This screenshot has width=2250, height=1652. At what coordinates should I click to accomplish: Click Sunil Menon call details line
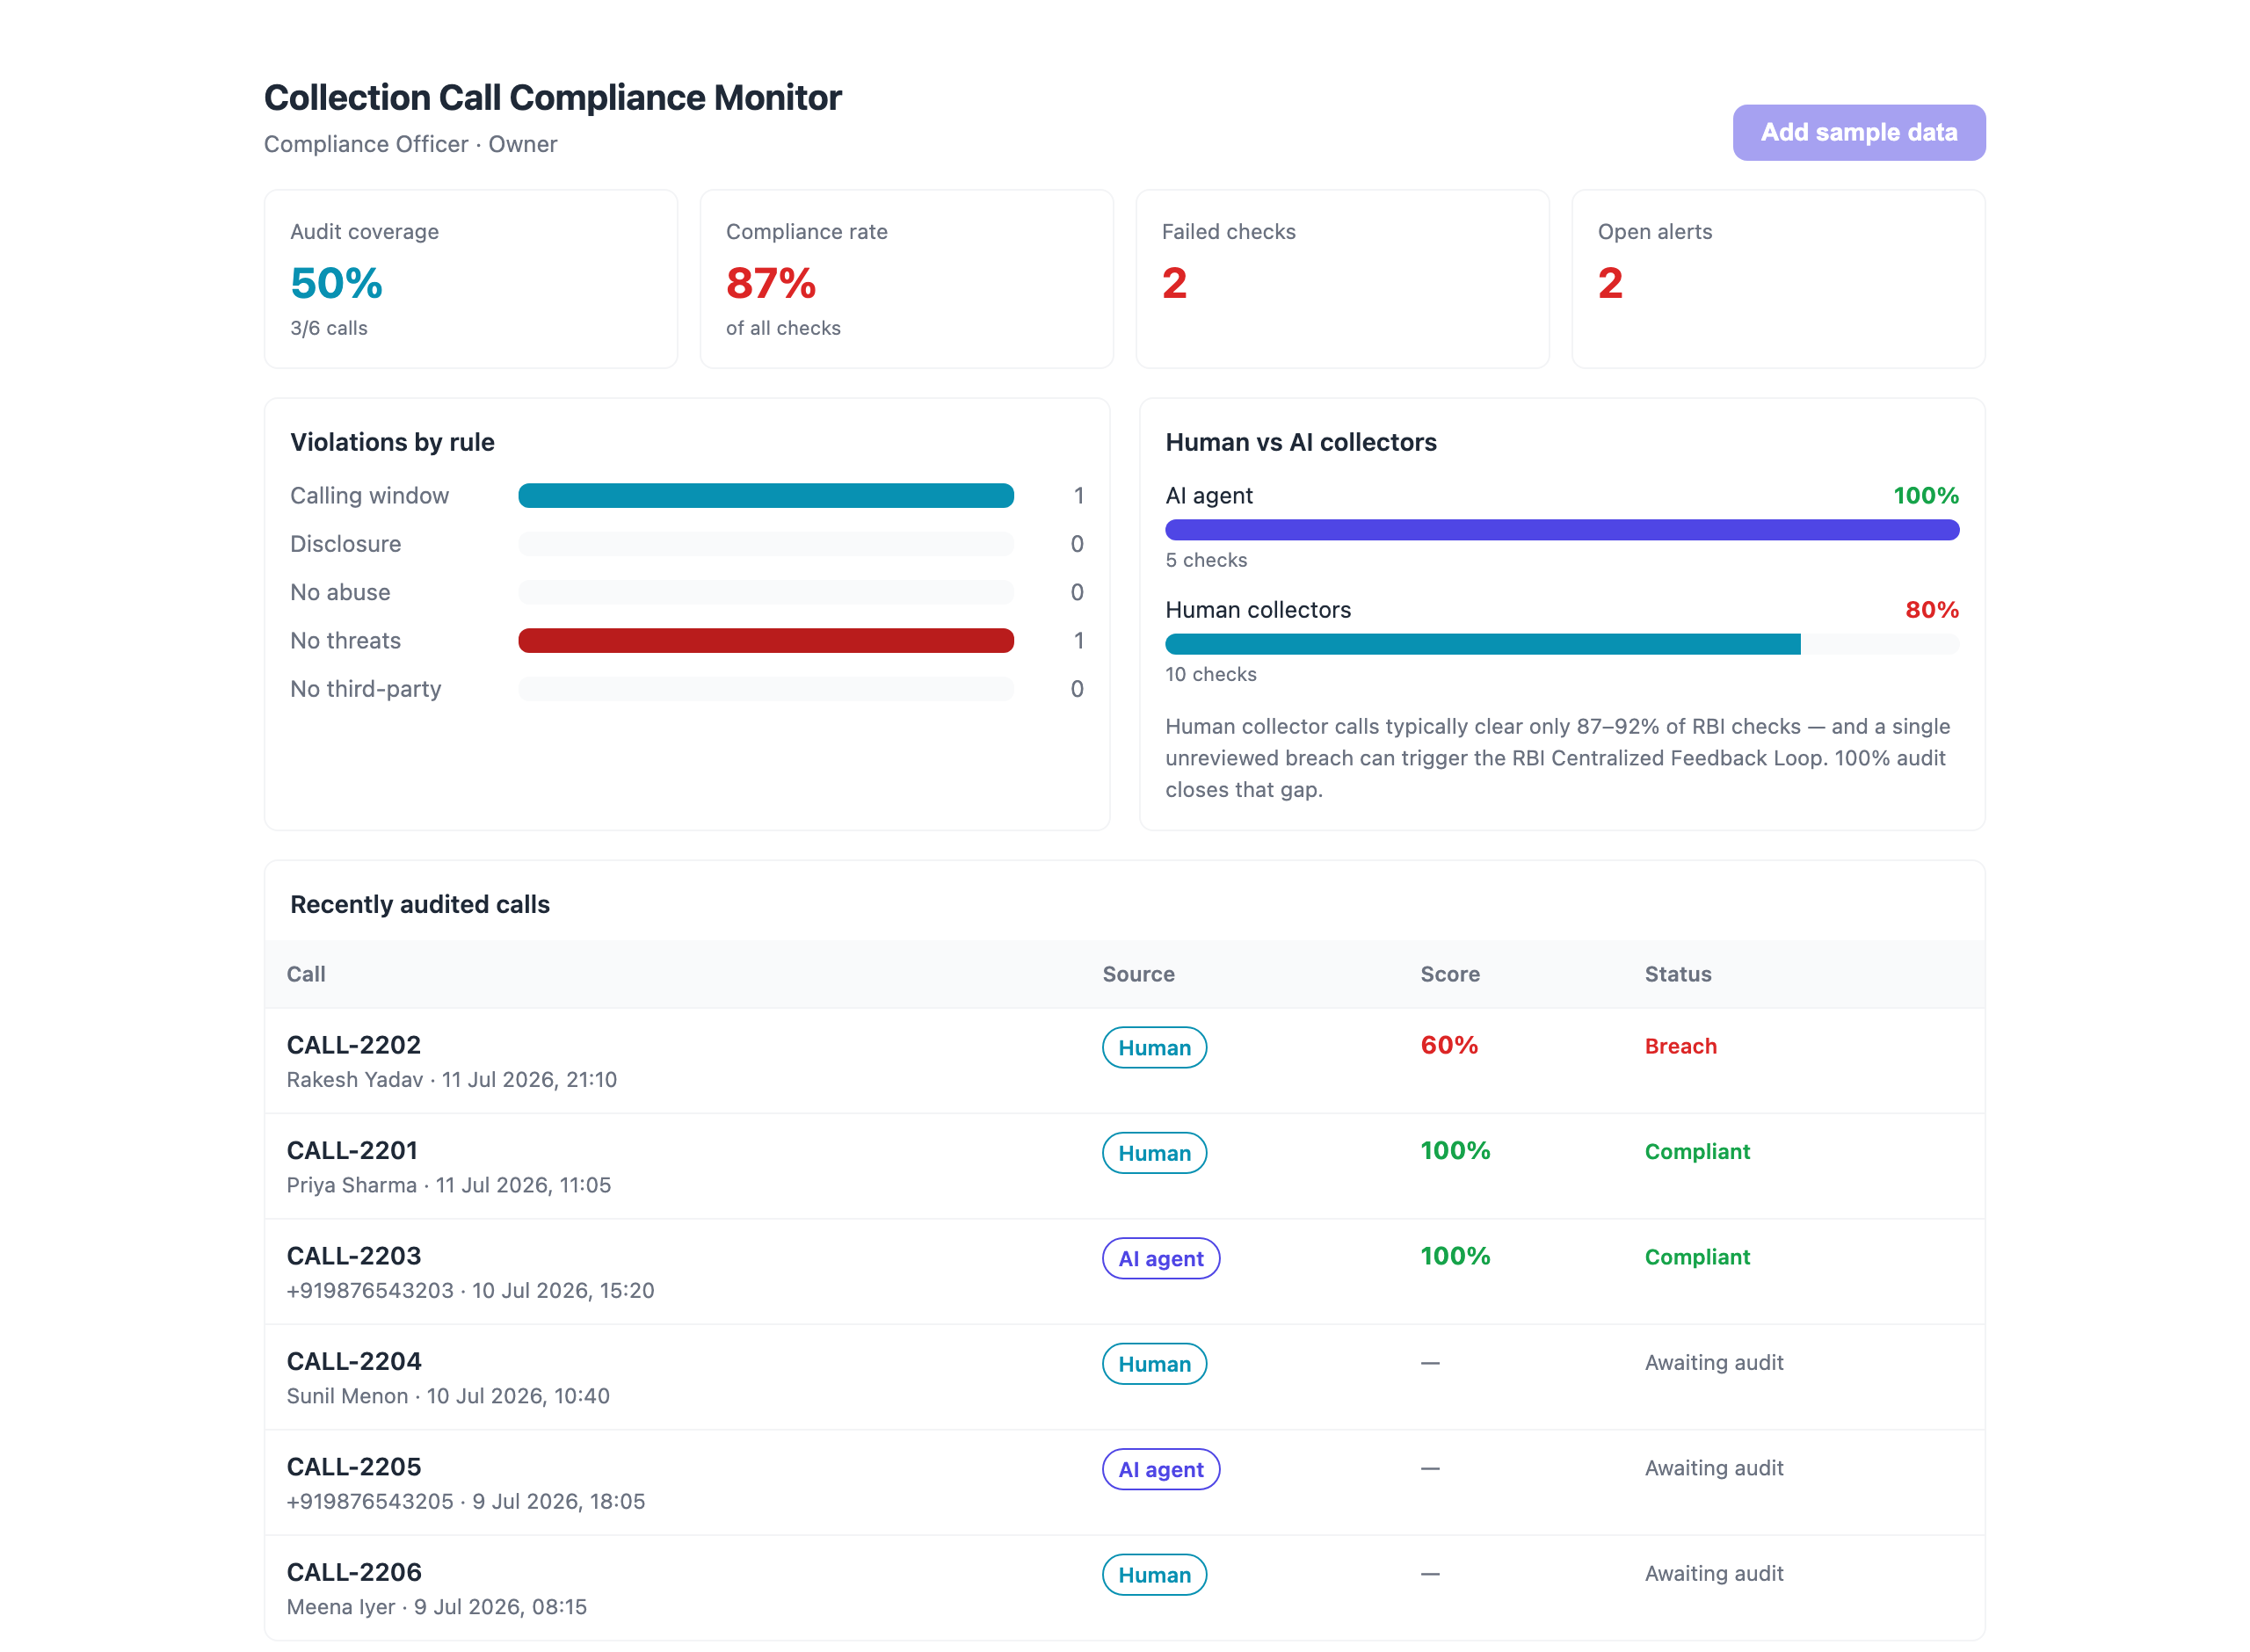(x=447, y=1396)
